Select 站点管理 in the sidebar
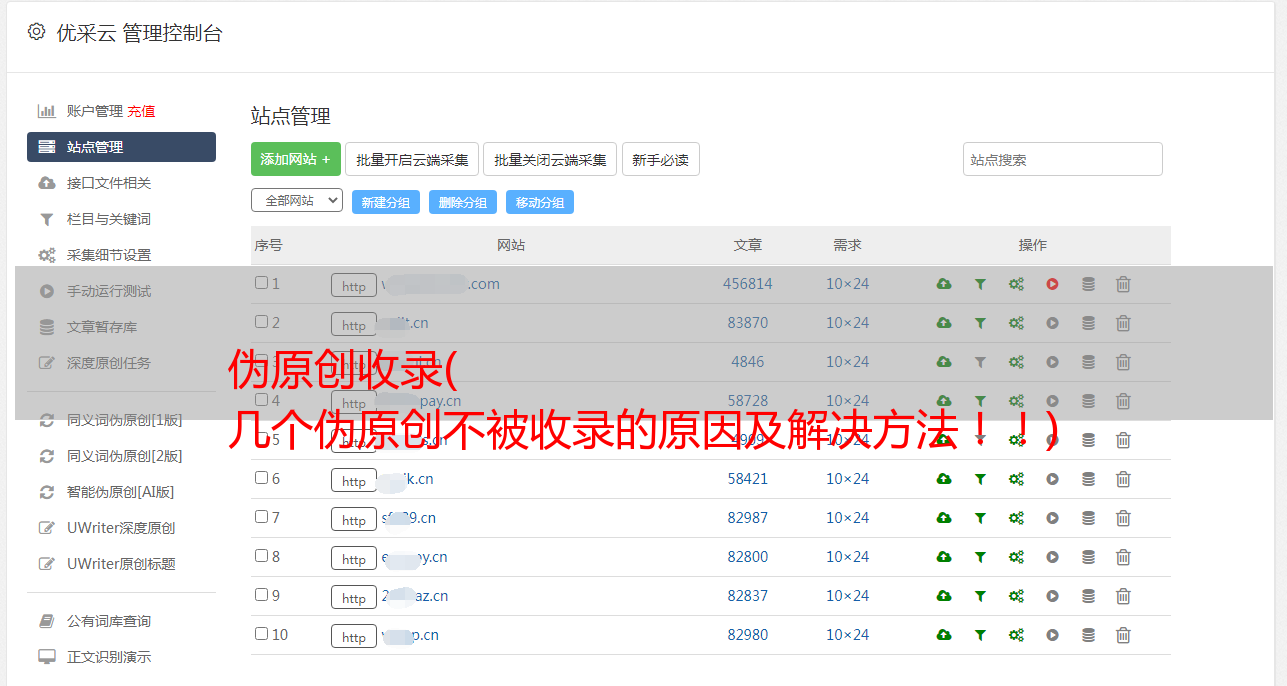This screenshot has height=686, width=1287. pyautogui.click(x=121, y=147)
